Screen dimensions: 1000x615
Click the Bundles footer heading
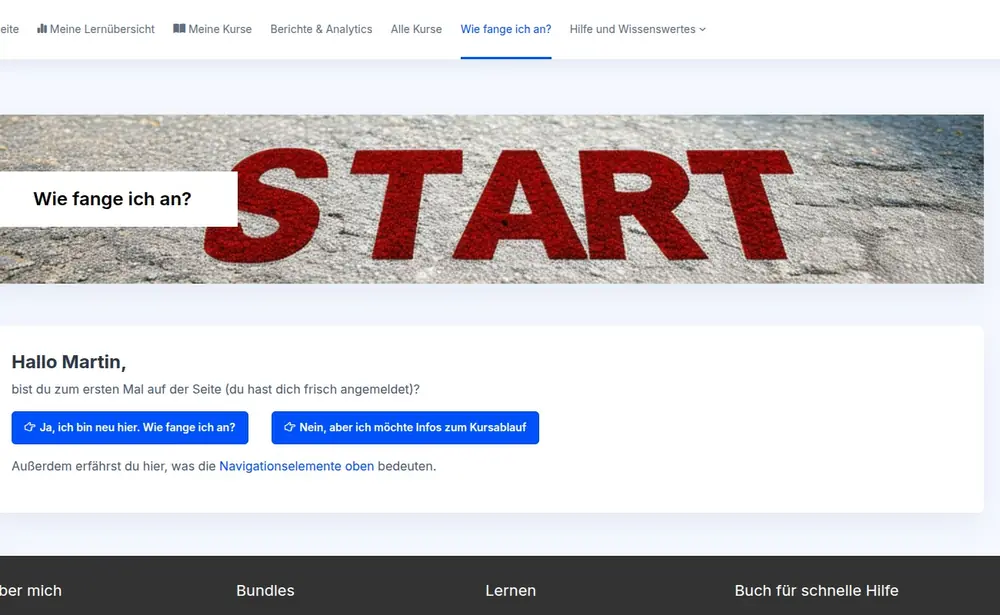(x=265, y=591)
